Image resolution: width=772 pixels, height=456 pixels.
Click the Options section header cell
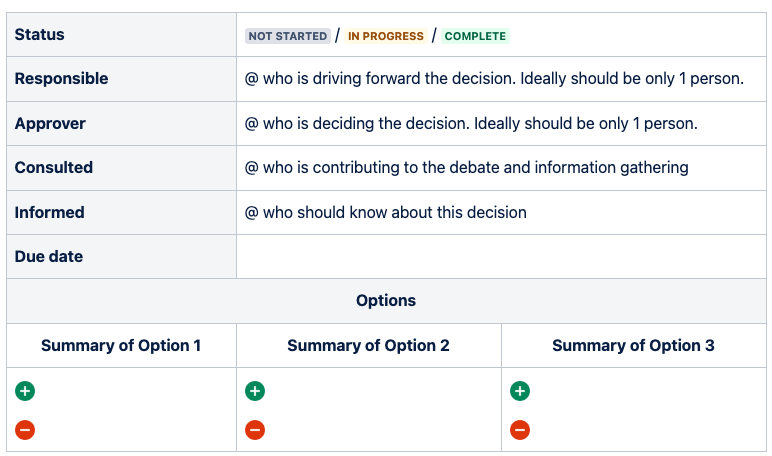tap(386, 301)
